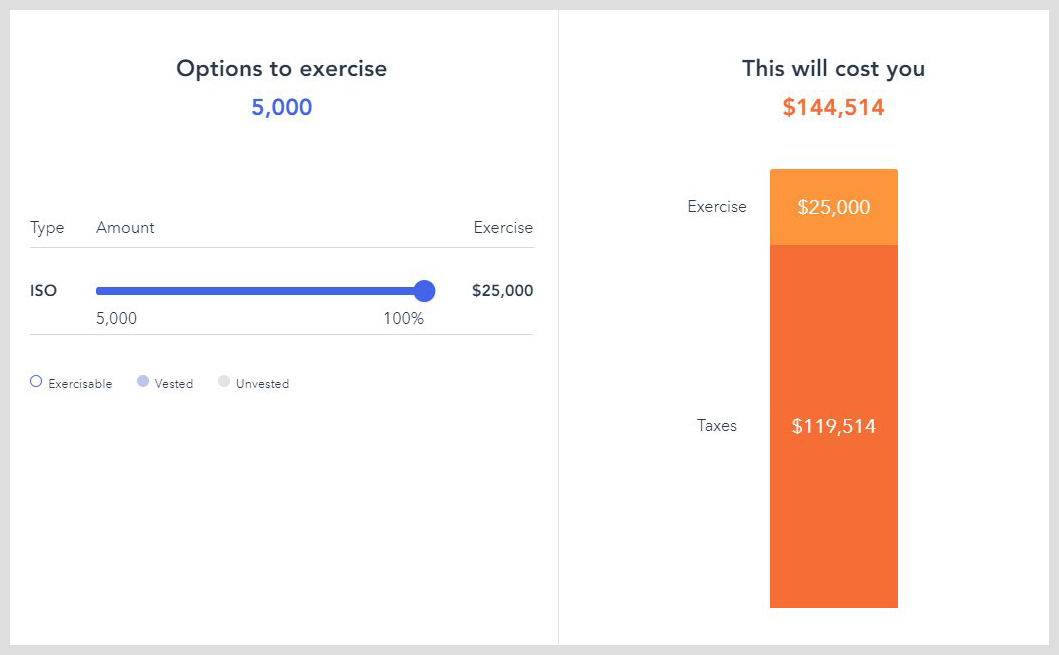This screenshot has height=655, width=1059.
Task: Toggle the Vested legend indicator dot
Action: [142, 381]
